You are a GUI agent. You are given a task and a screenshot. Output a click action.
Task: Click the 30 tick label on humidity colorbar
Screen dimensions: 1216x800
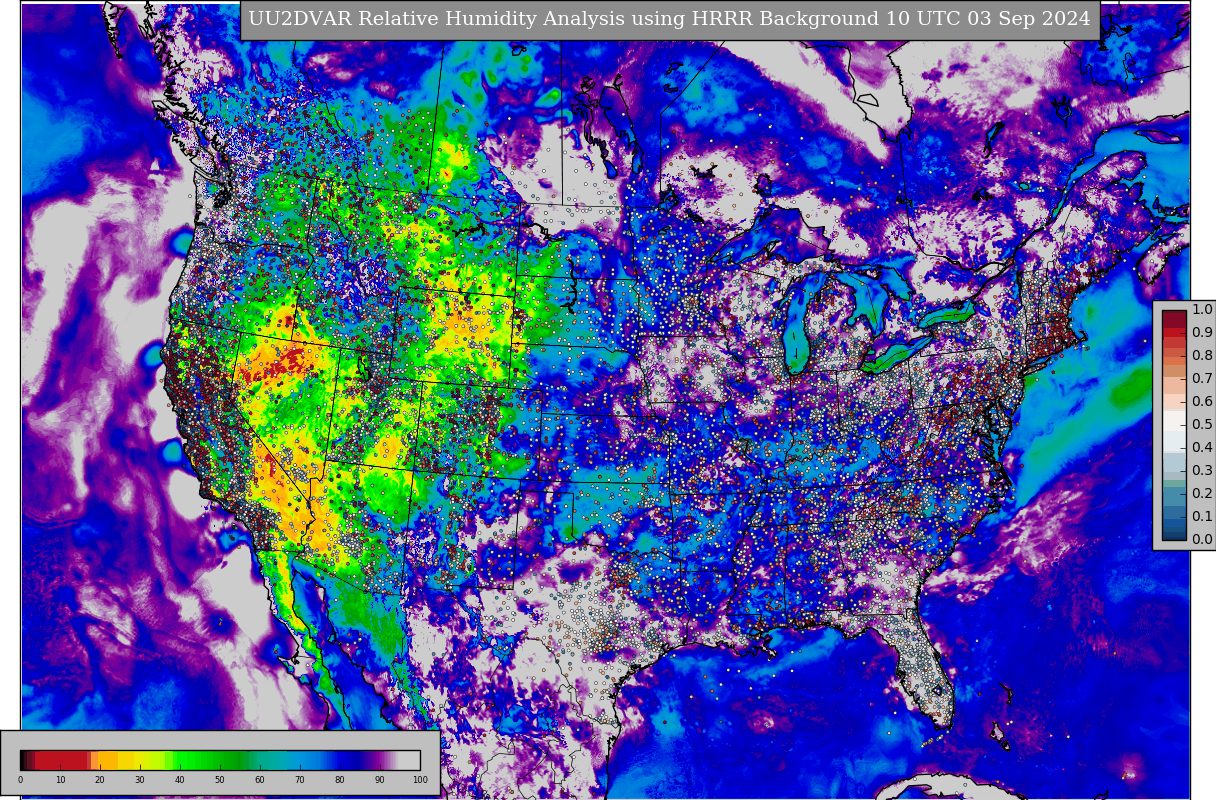pyautogui.click(x=140, y=781)
